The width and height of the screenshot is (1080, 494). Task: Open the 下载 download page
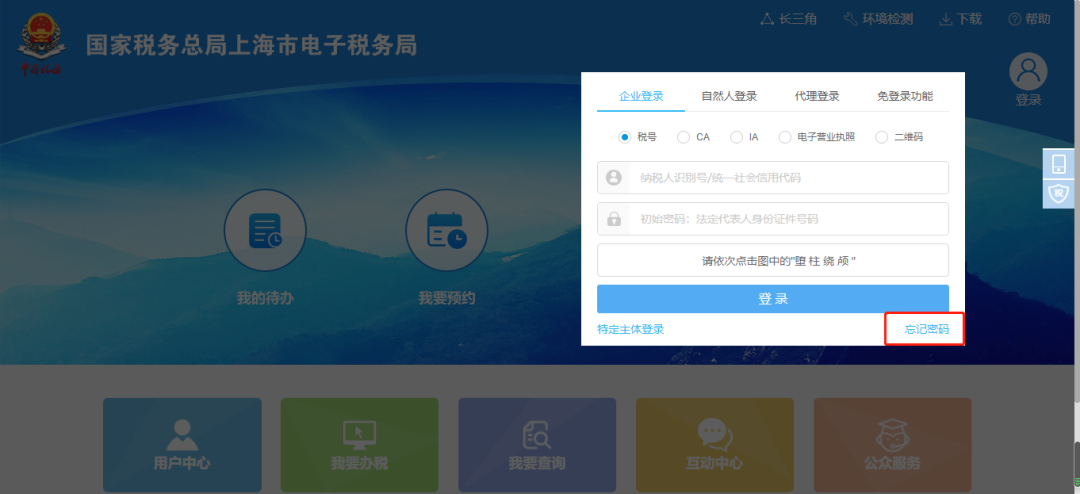point(961,19)
